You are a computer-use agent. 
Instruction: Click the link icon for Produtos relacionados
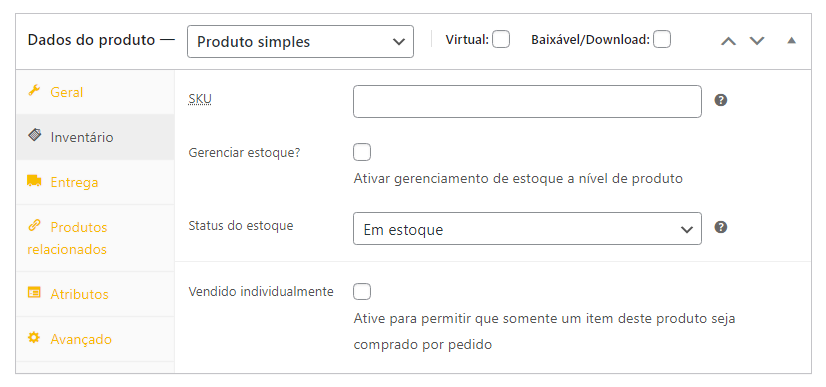[x=34, y=226]
